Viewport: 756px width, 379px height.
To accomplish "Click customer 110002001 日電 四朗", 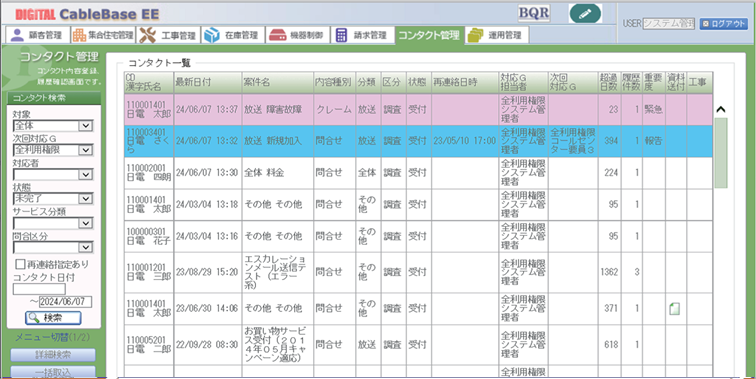I will click(x=148, y=173).
